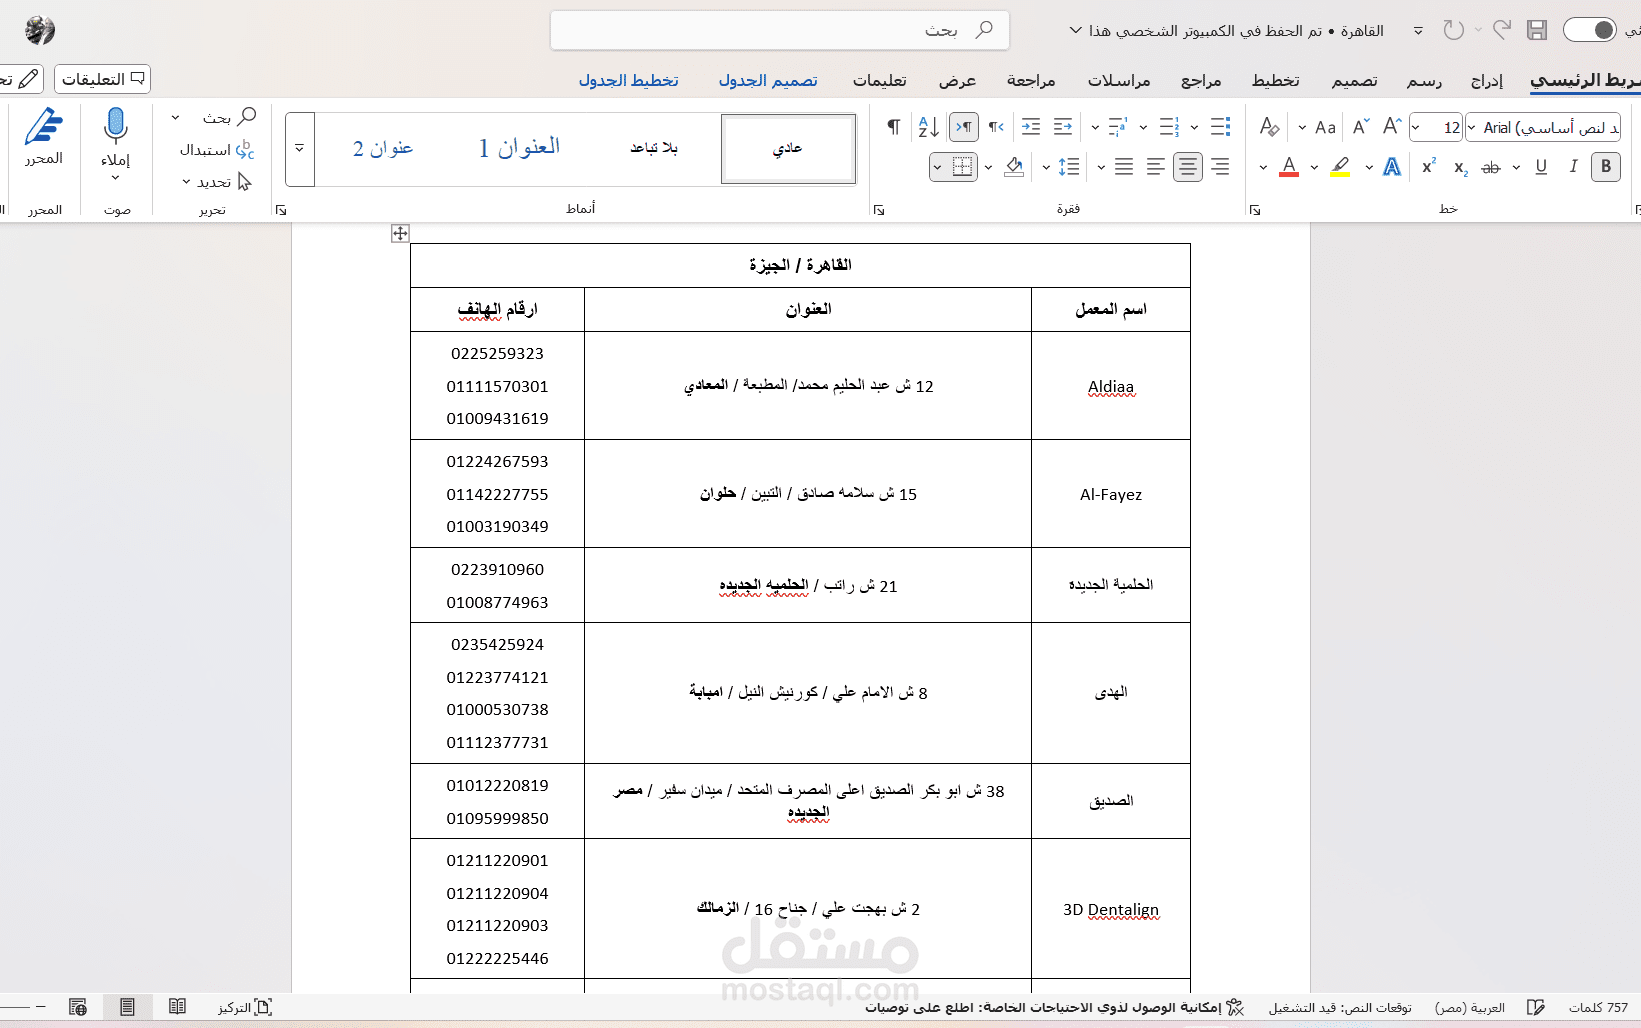
Task: Click the table move handle icon
Action: click(x=400, y=233)
